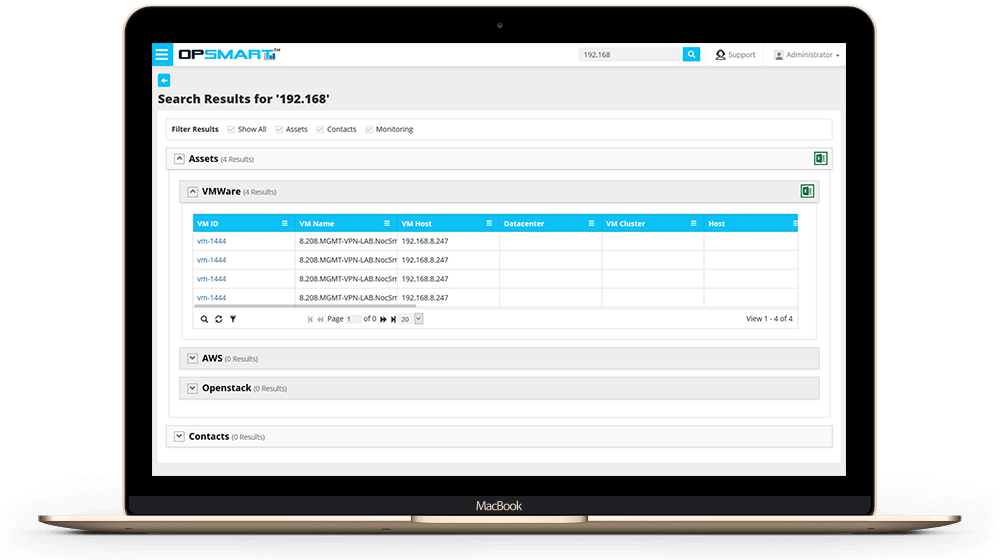The image size is (1000, 560).
Task: Expand the AWS section
Action: 193,358
